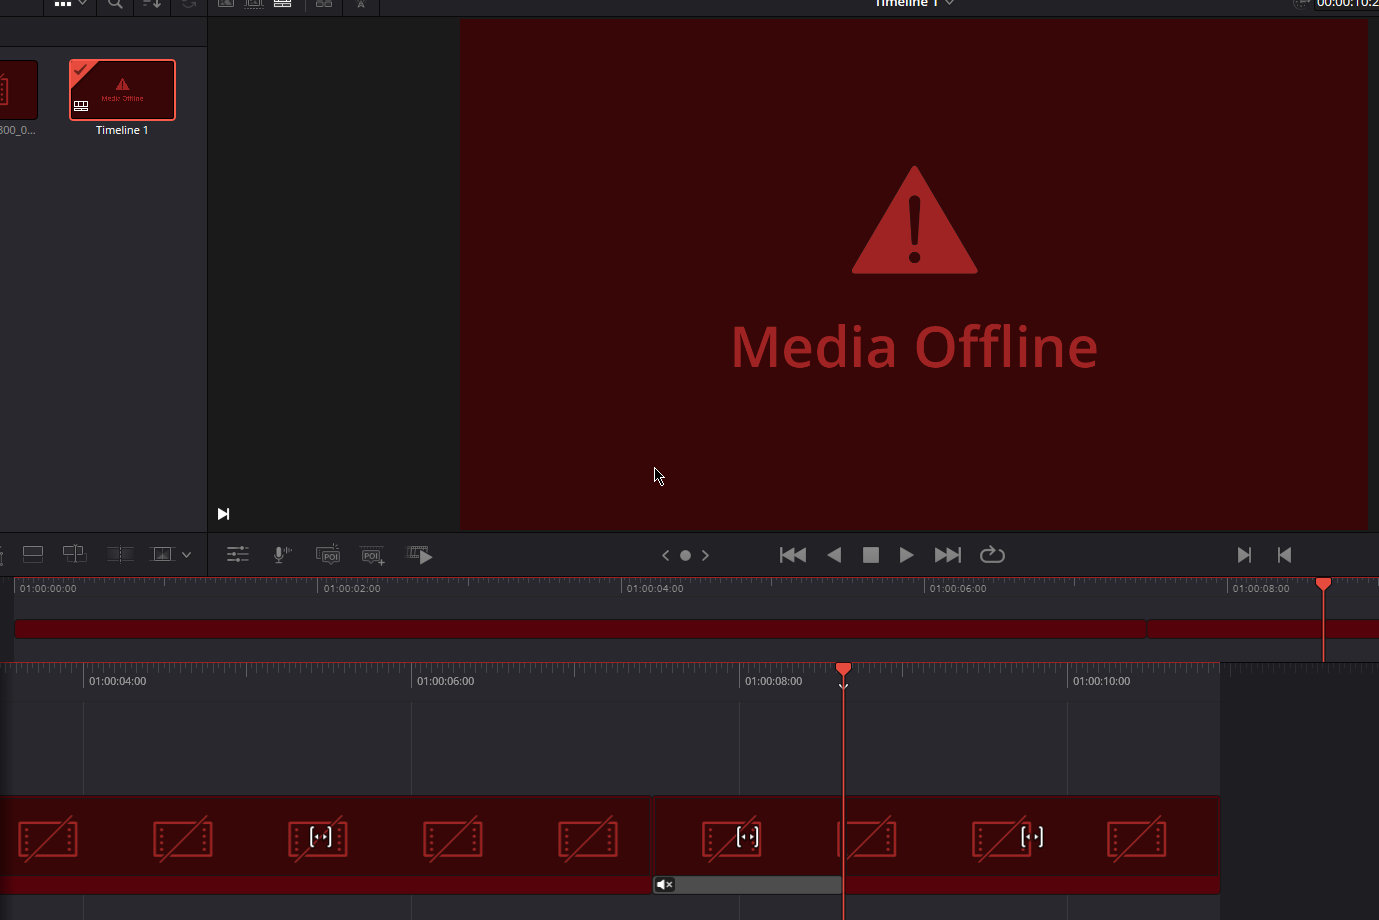Click the search magnifier icon

click(x=116, y=4)
